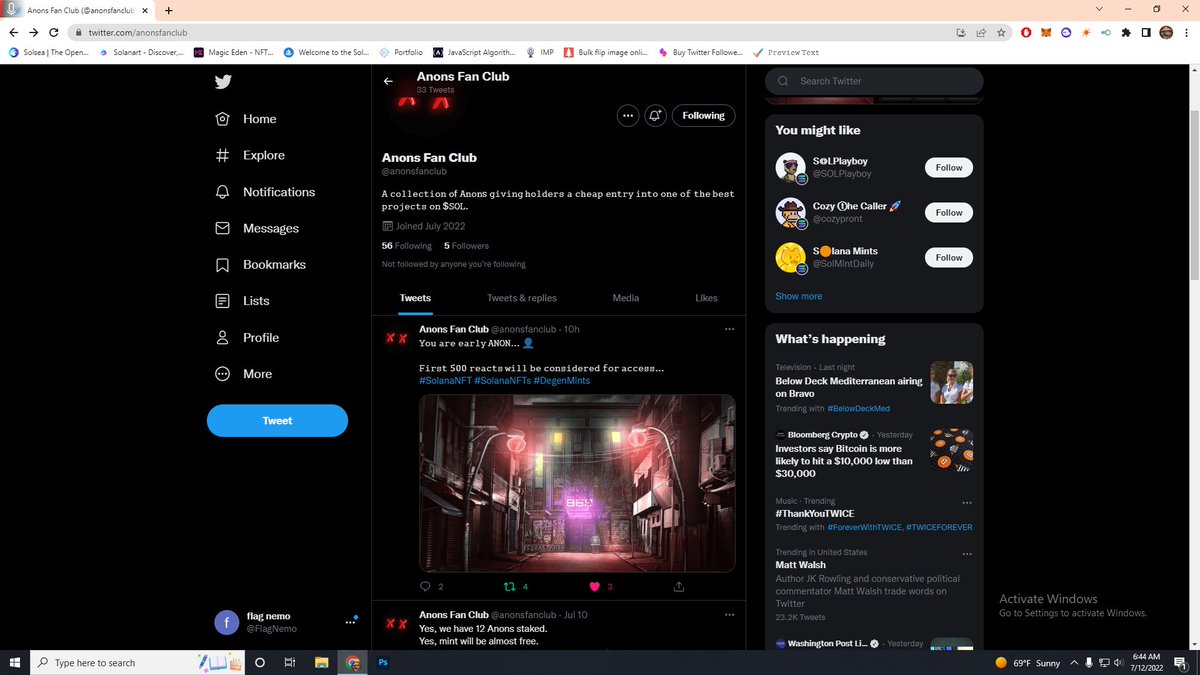The image size is (1200, 675).
Task: Share the 'You are early ANON' tweet
Action: (679, 586)
